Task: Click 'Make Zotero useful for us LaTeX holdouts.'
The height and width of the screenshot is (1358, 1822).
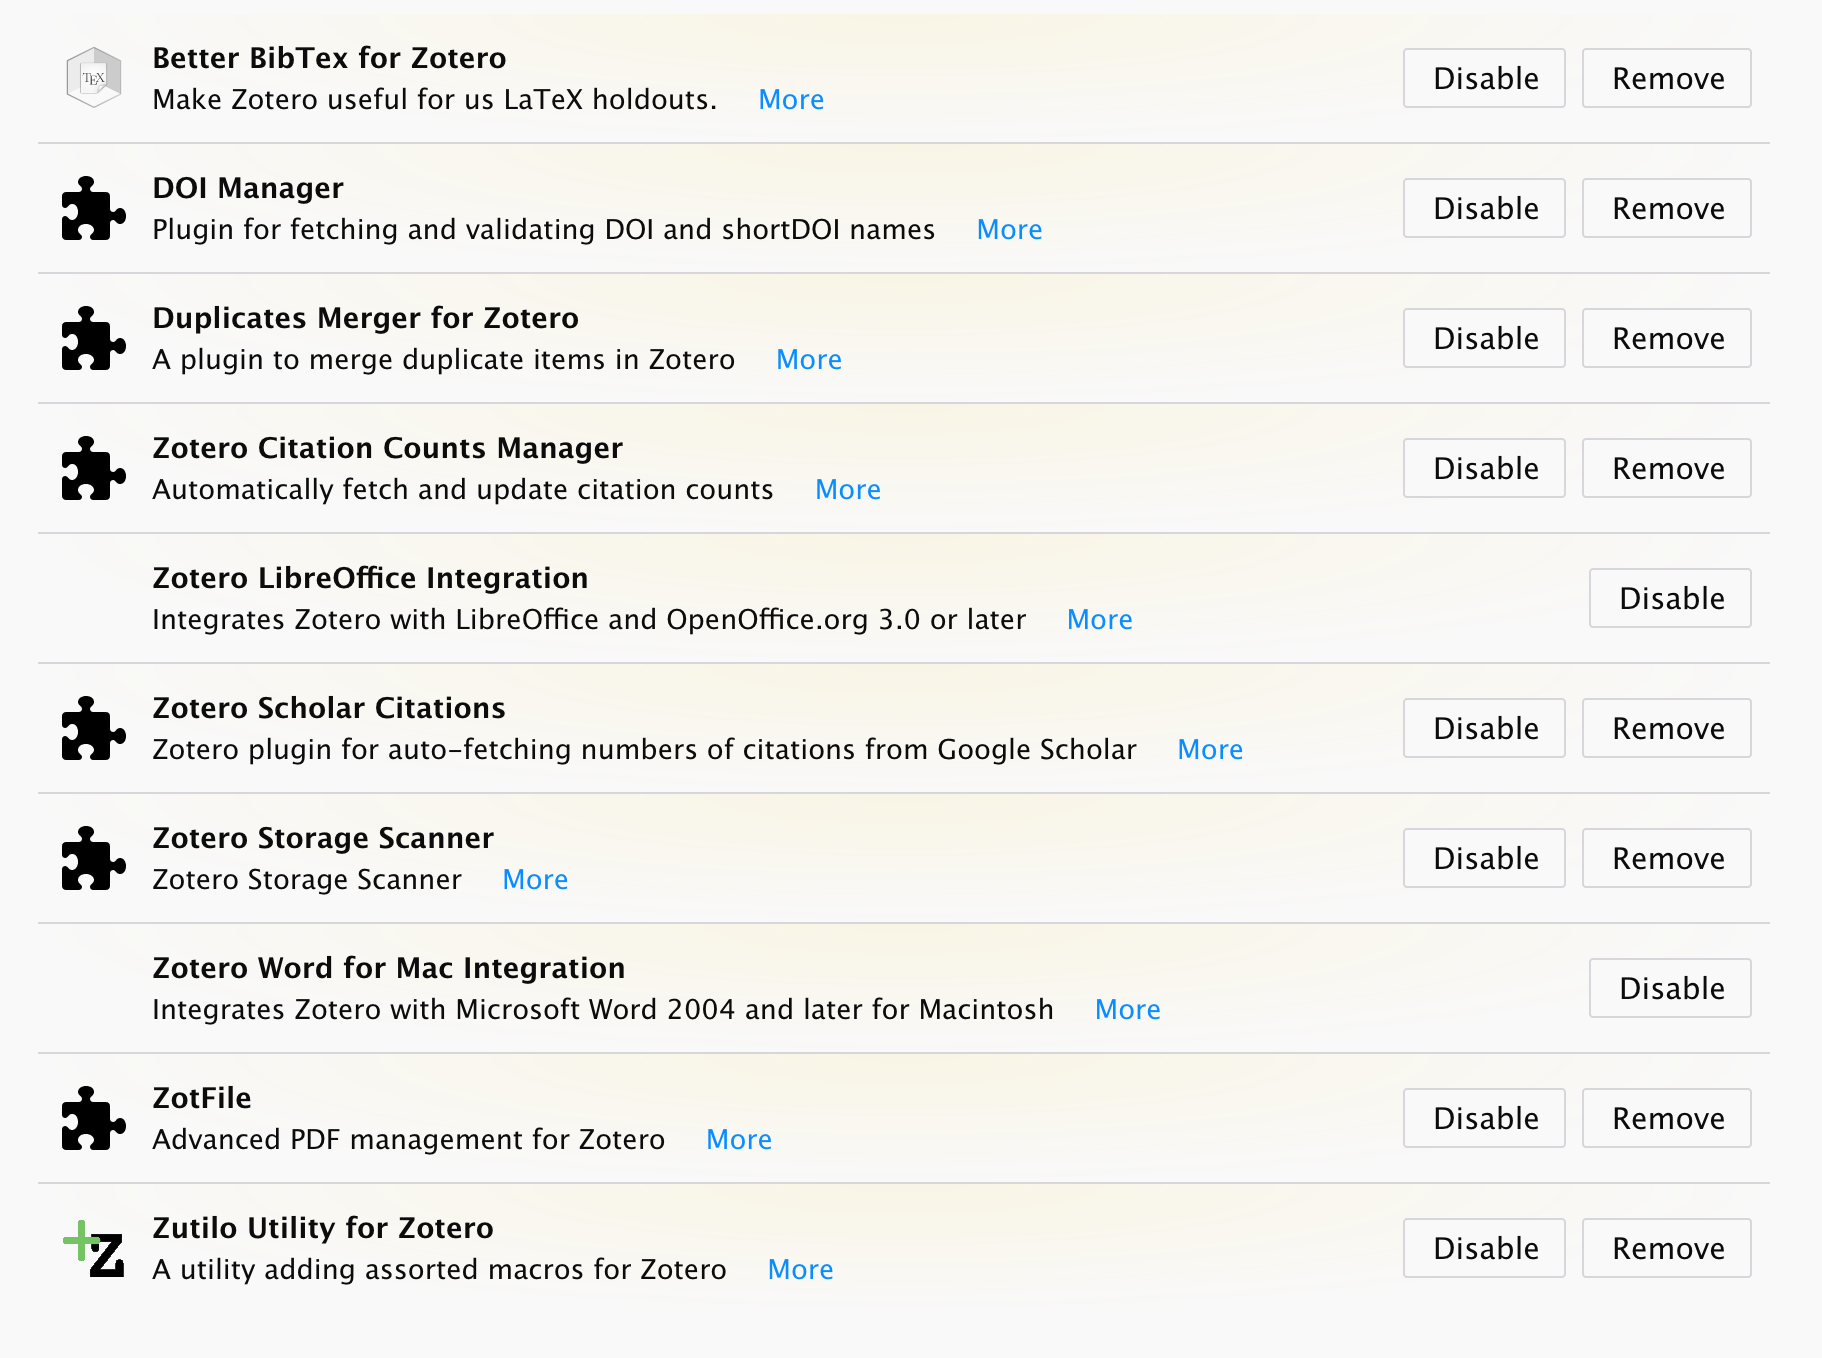Action: click(435, 99)
